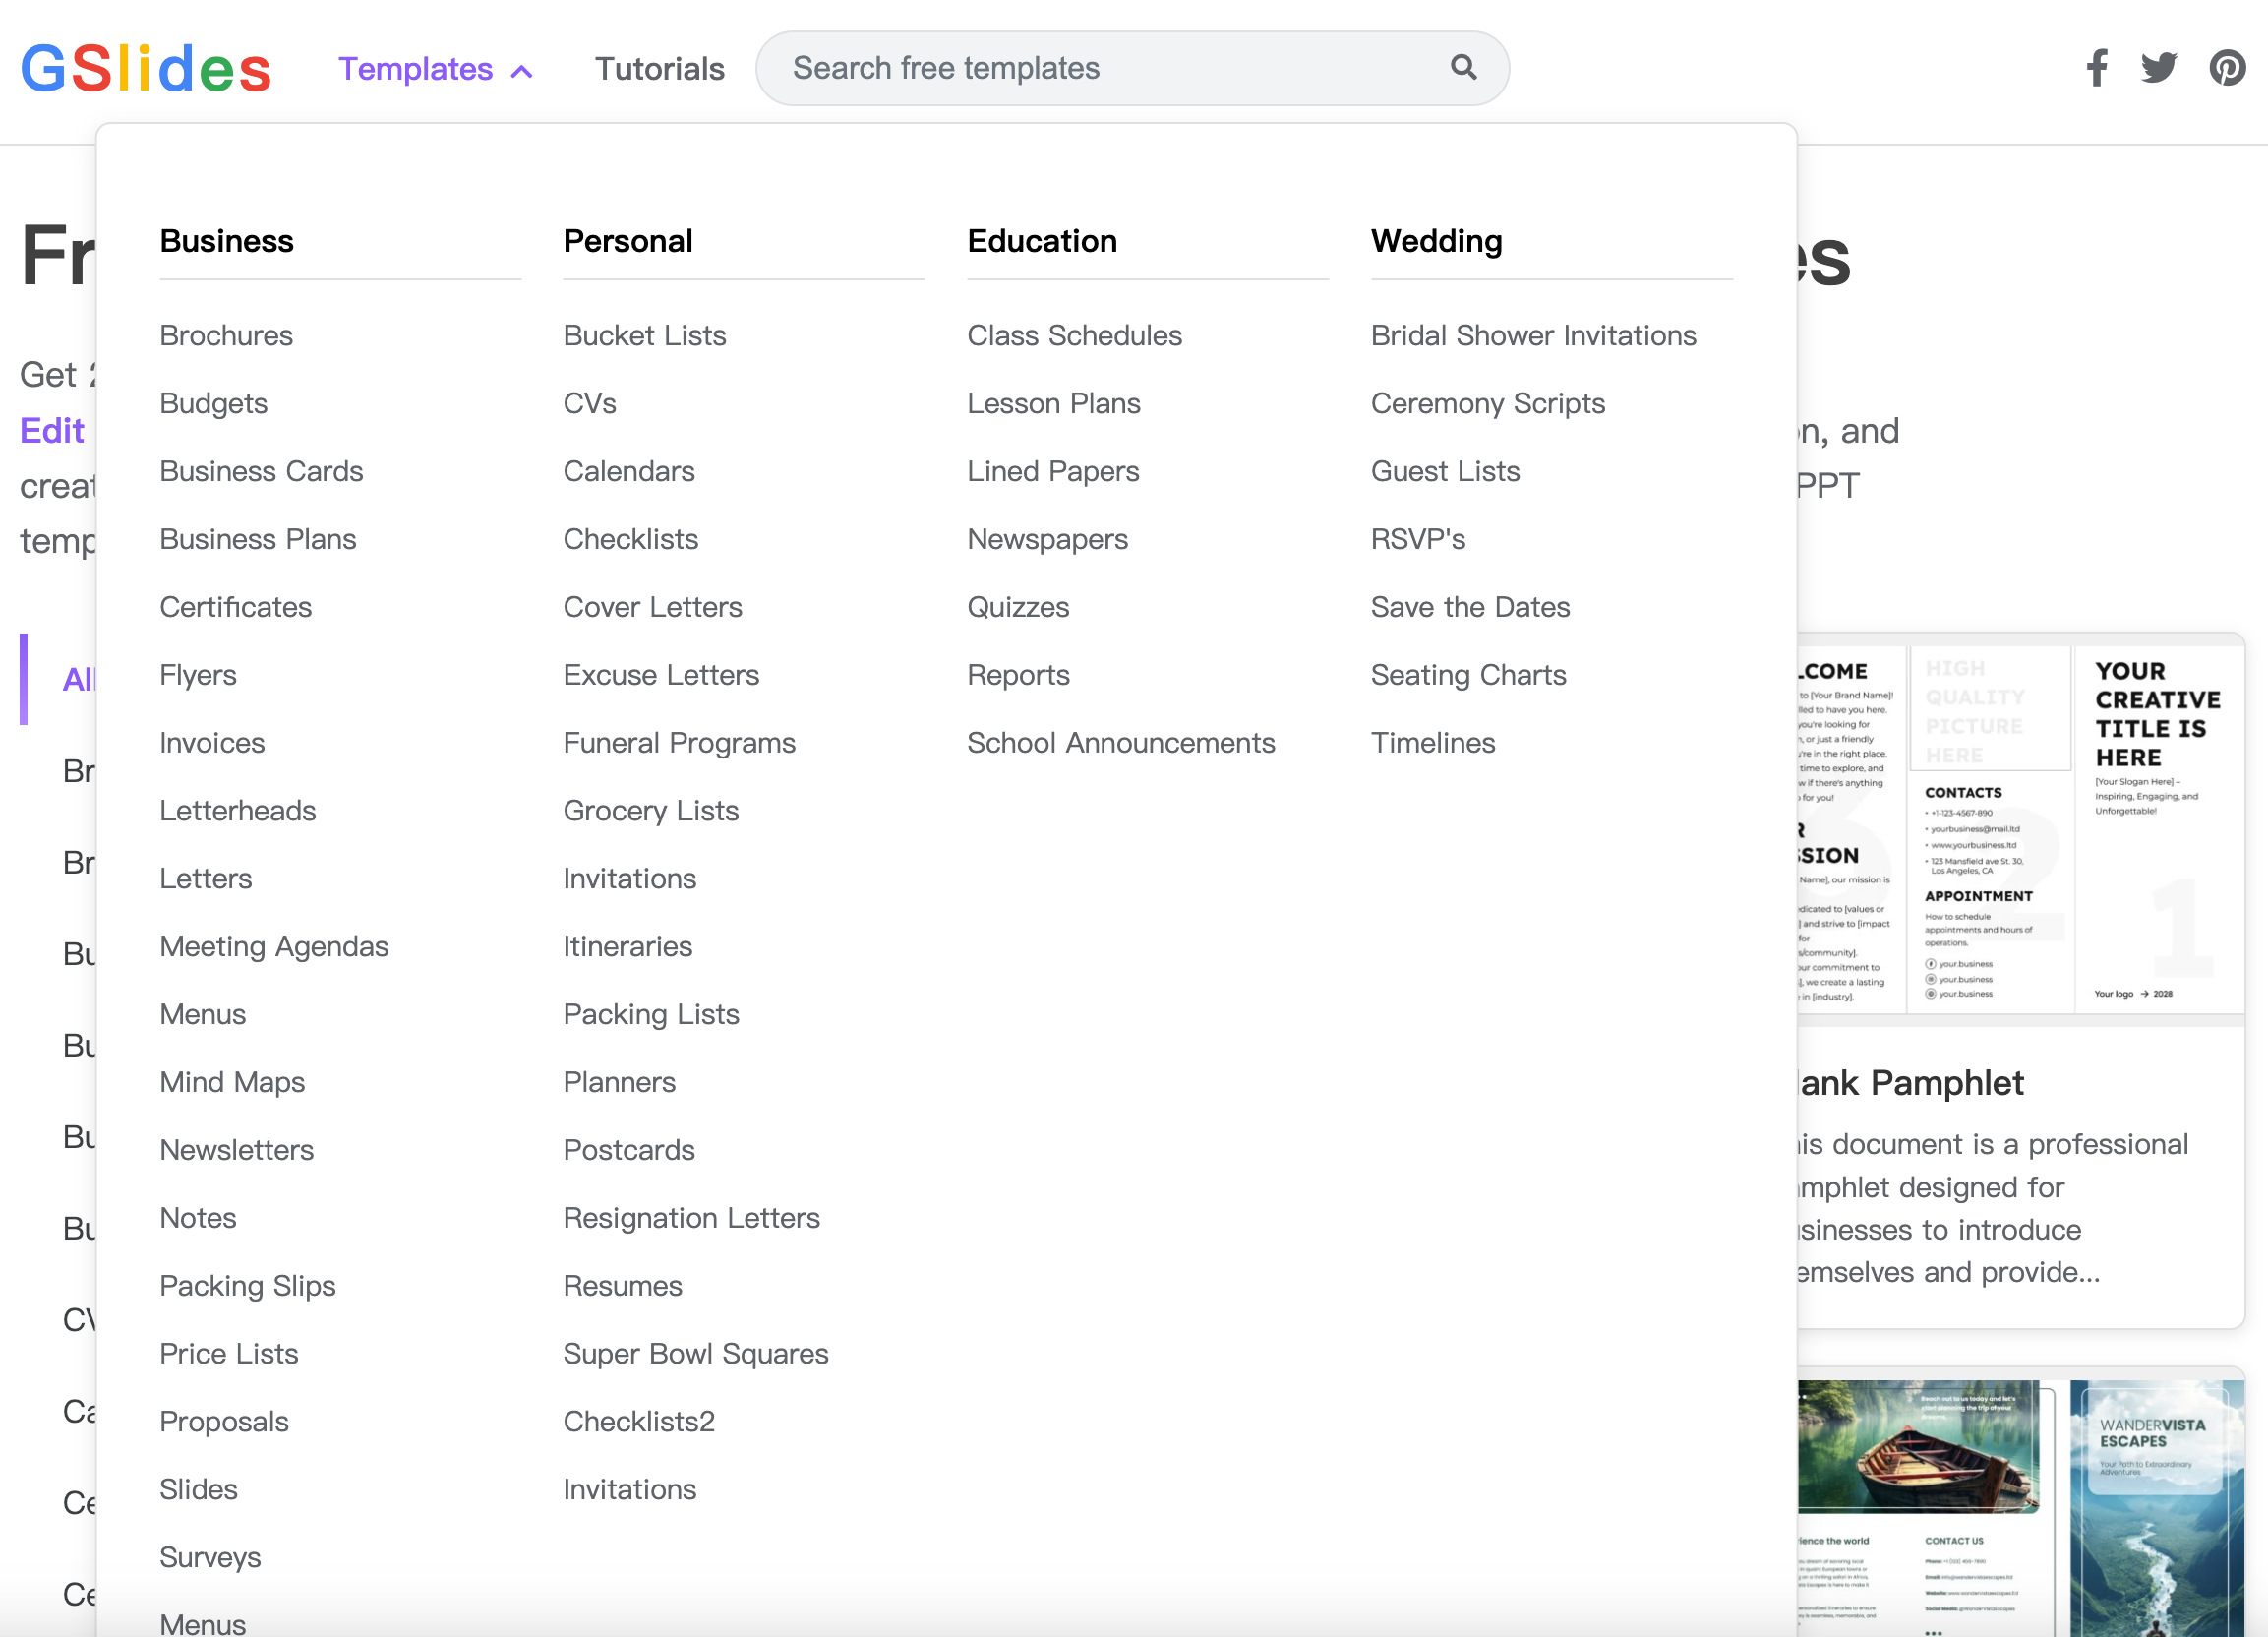Open the Brochures category
Image resolution: width=2268 pixels, height=1637 pixels.
click(x=226, y=335)
